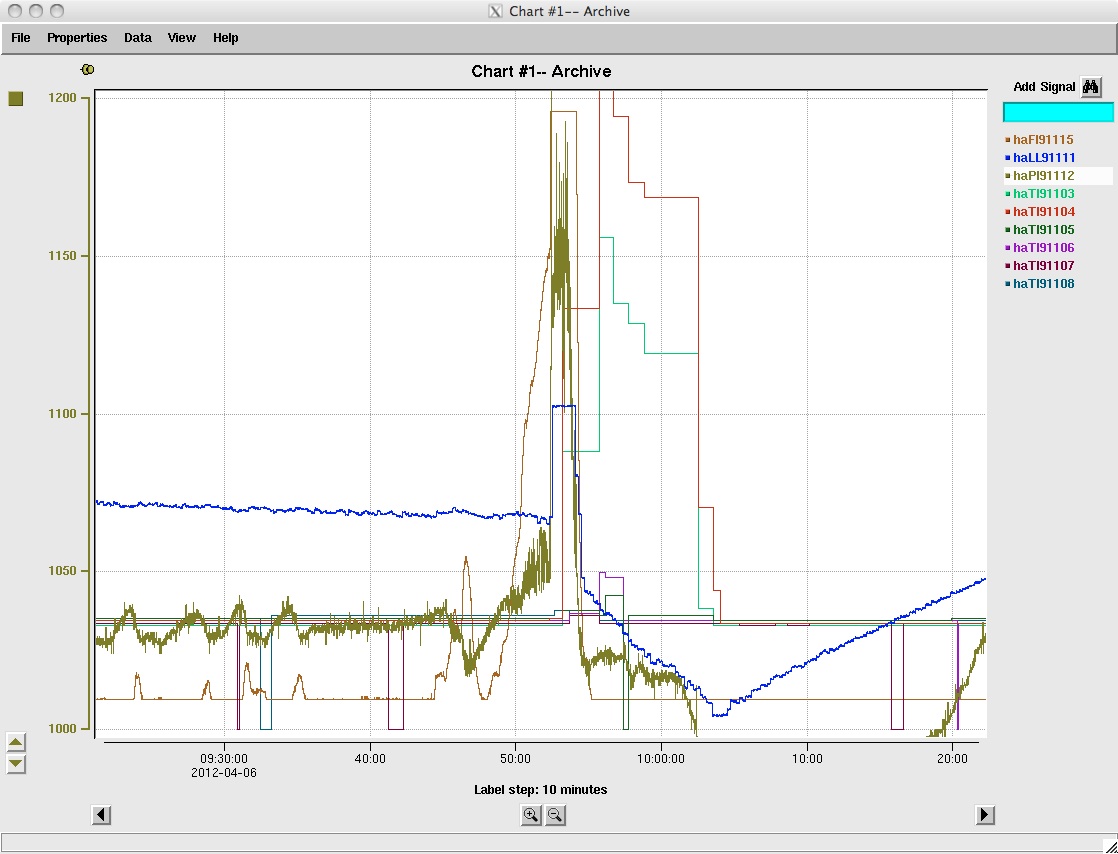Image resolution: width=1118 pixels, height=854 pixels.
Task: Pan time axis left with arrow button
Action: point(101,815)
